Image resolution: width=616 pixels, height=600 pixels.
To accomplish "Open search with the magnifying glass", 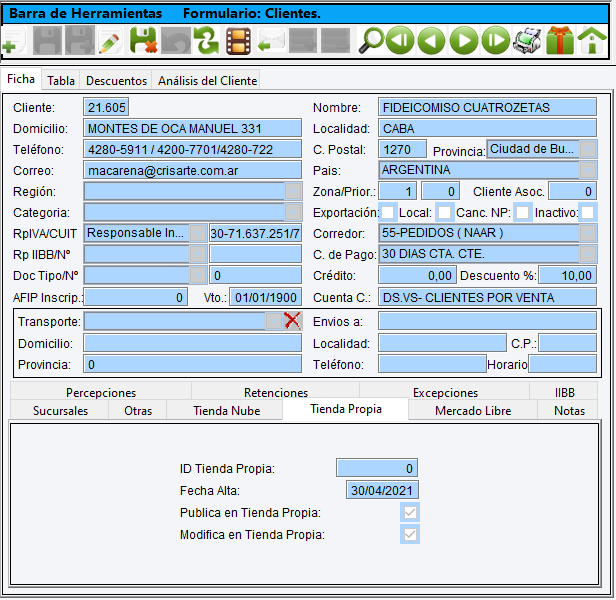I will point(371,42).
